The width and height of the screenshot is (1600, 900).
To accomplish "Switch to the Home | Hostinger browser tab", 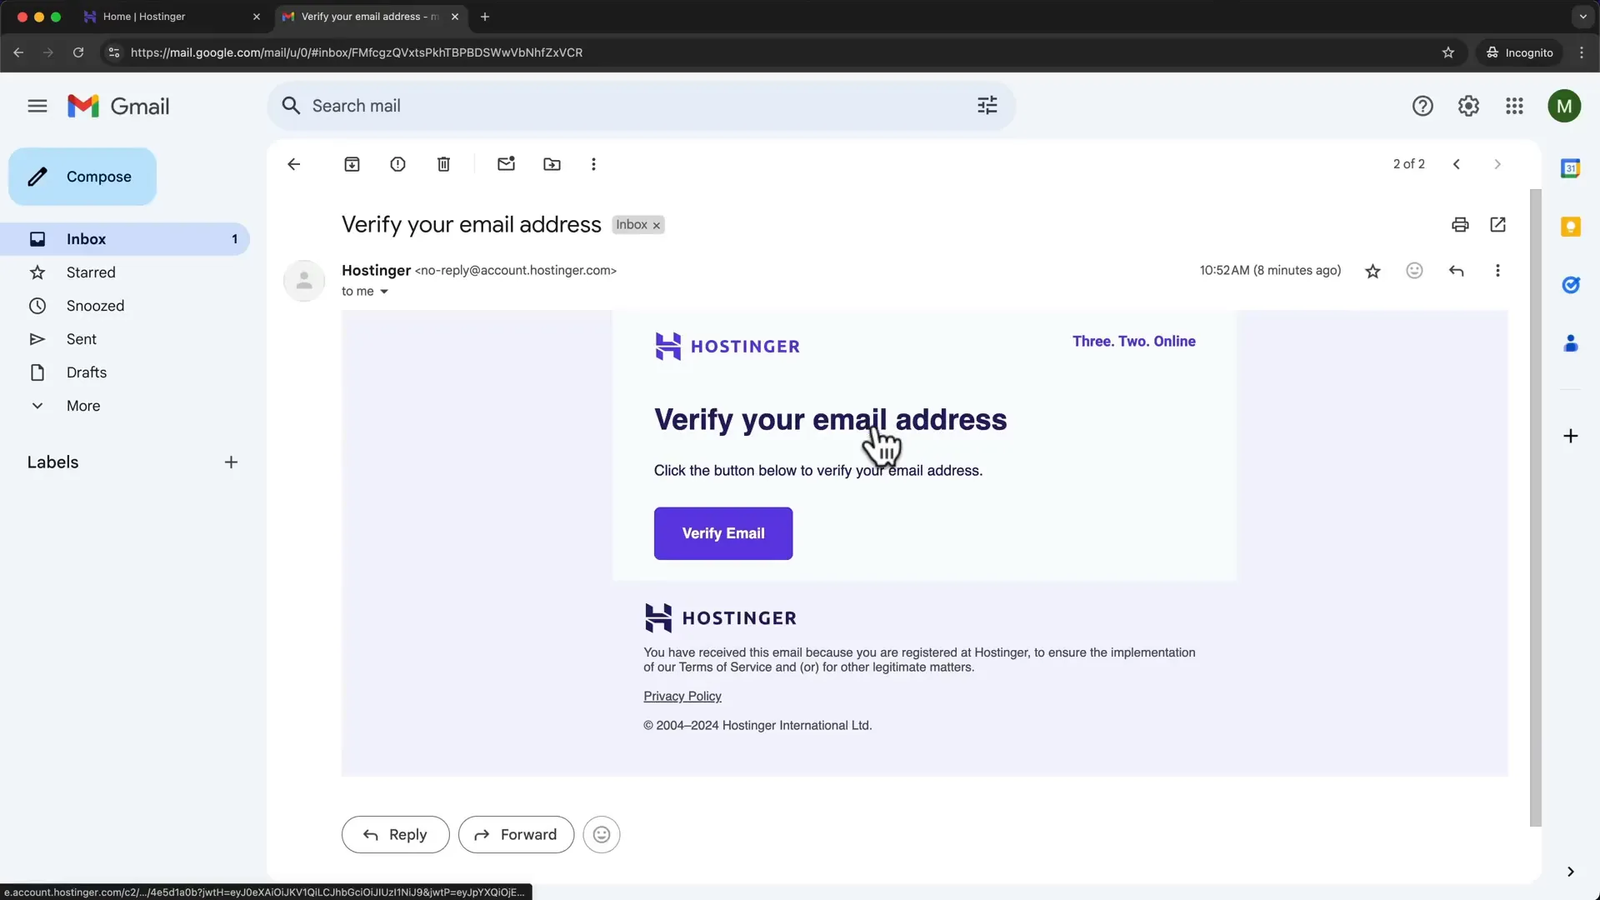I will pyautogui.click(x=171, y=17).
